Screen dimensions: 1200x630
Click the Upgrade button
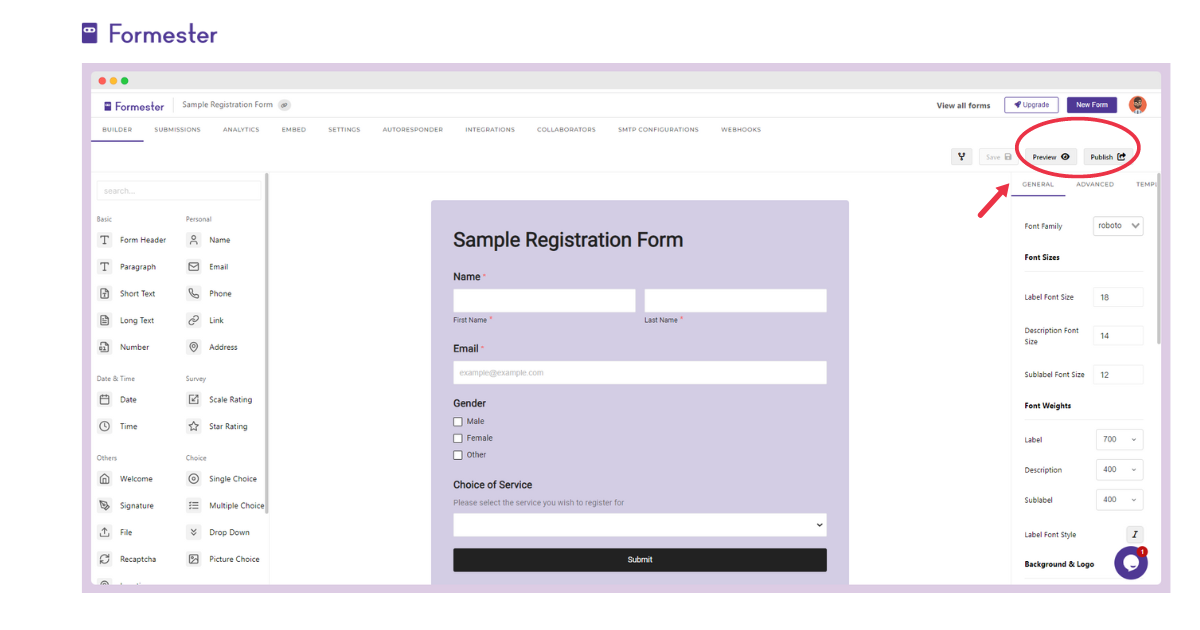(1031, 104)
